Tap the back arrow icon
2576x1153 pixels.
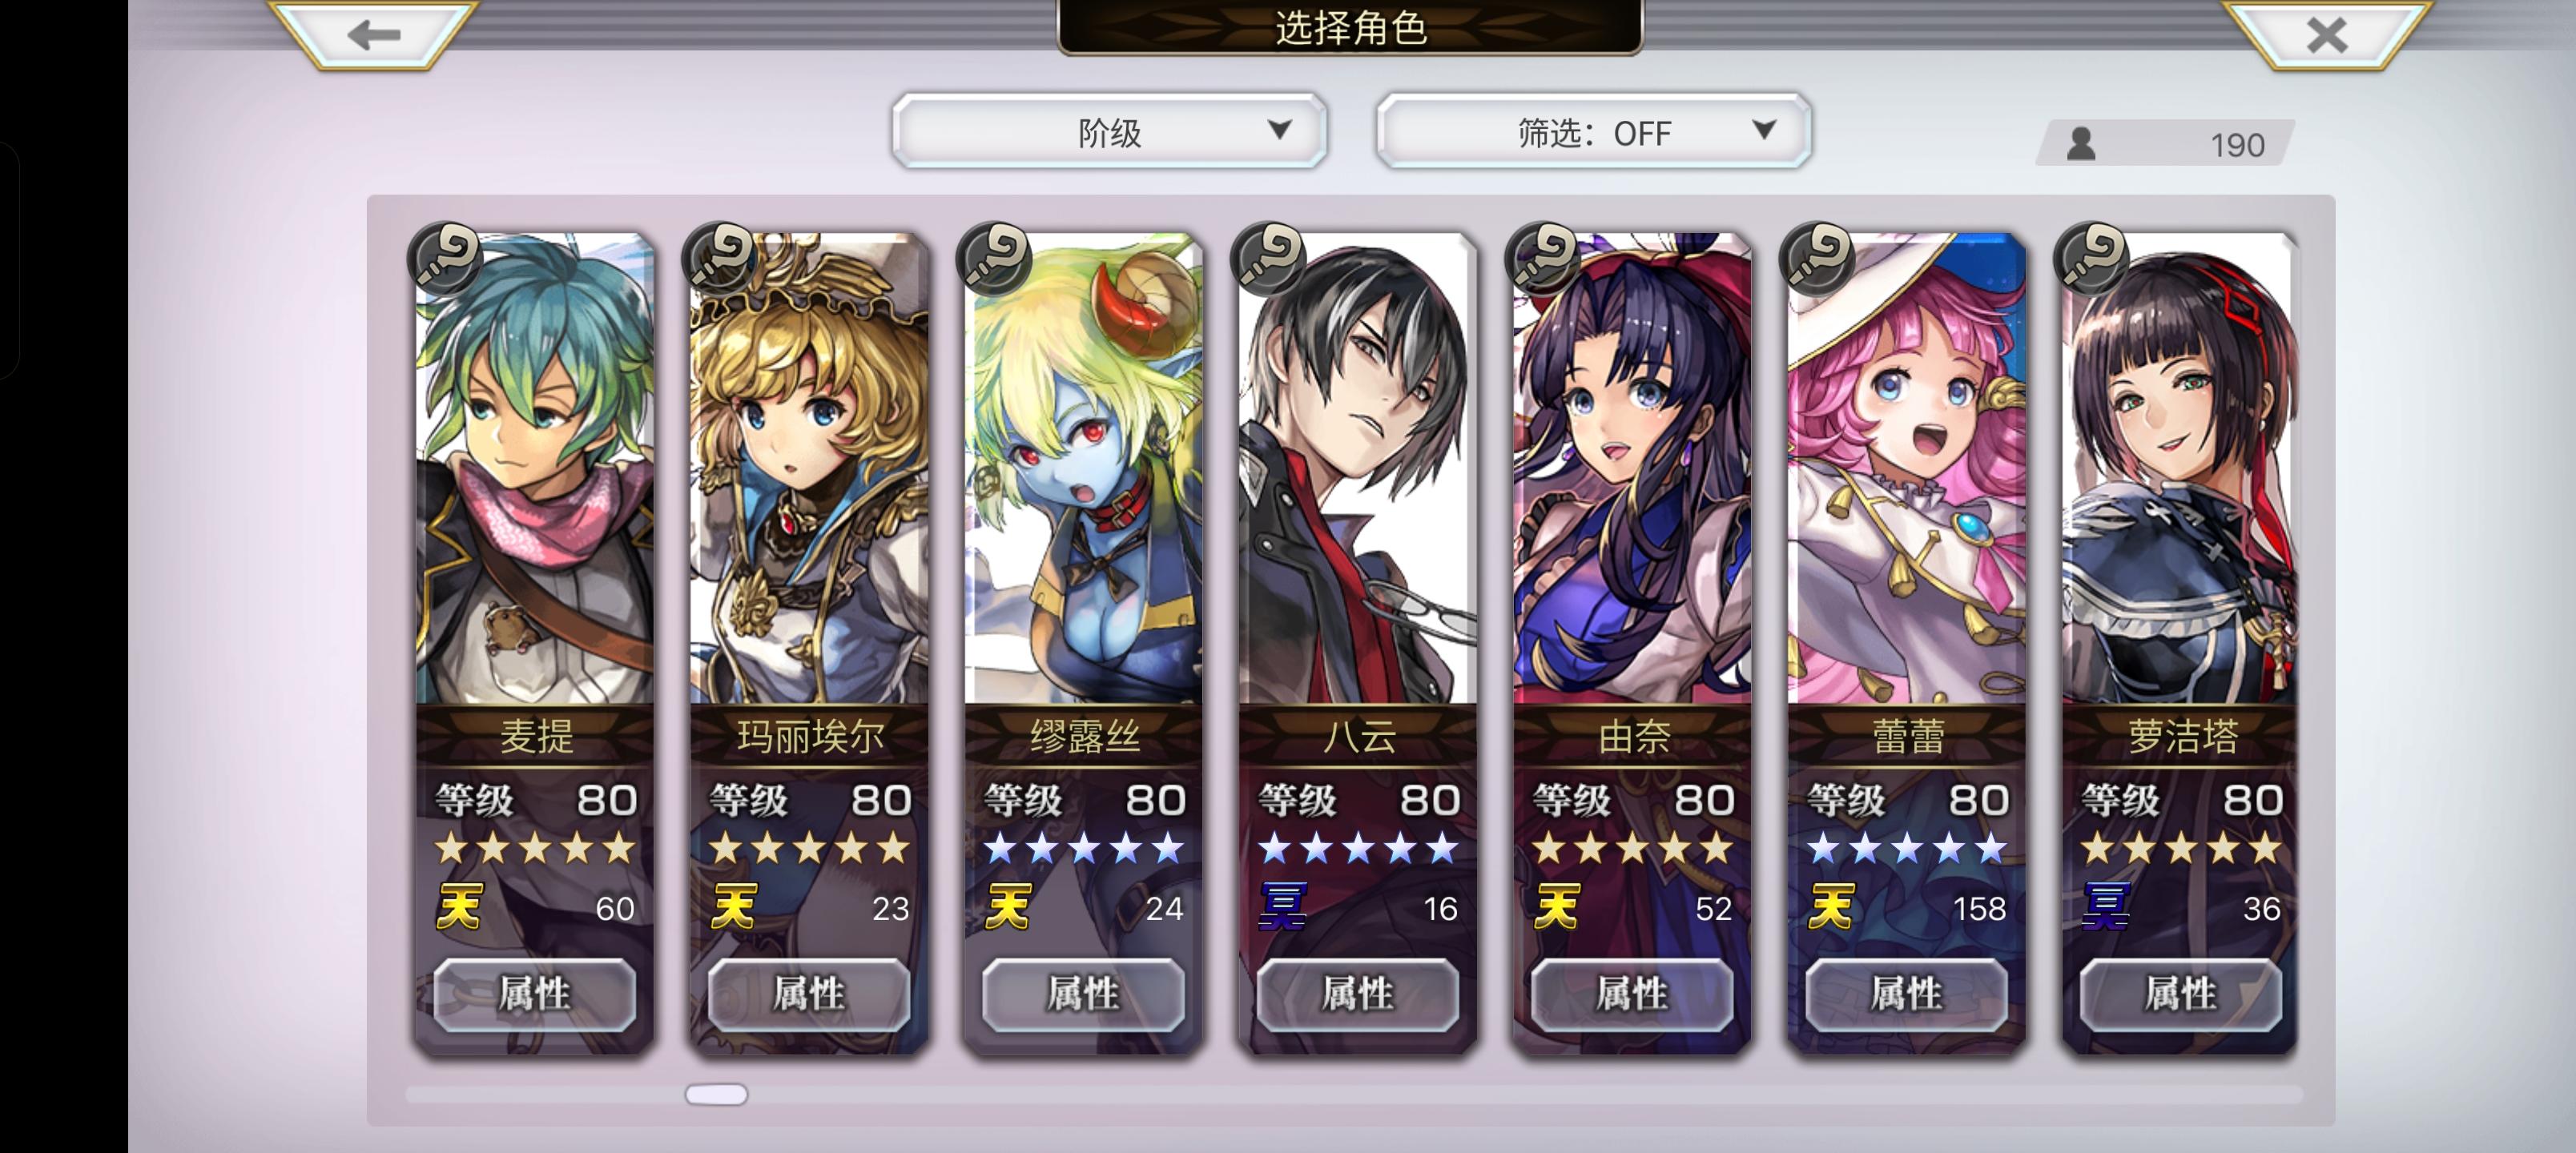coord(374,35)
